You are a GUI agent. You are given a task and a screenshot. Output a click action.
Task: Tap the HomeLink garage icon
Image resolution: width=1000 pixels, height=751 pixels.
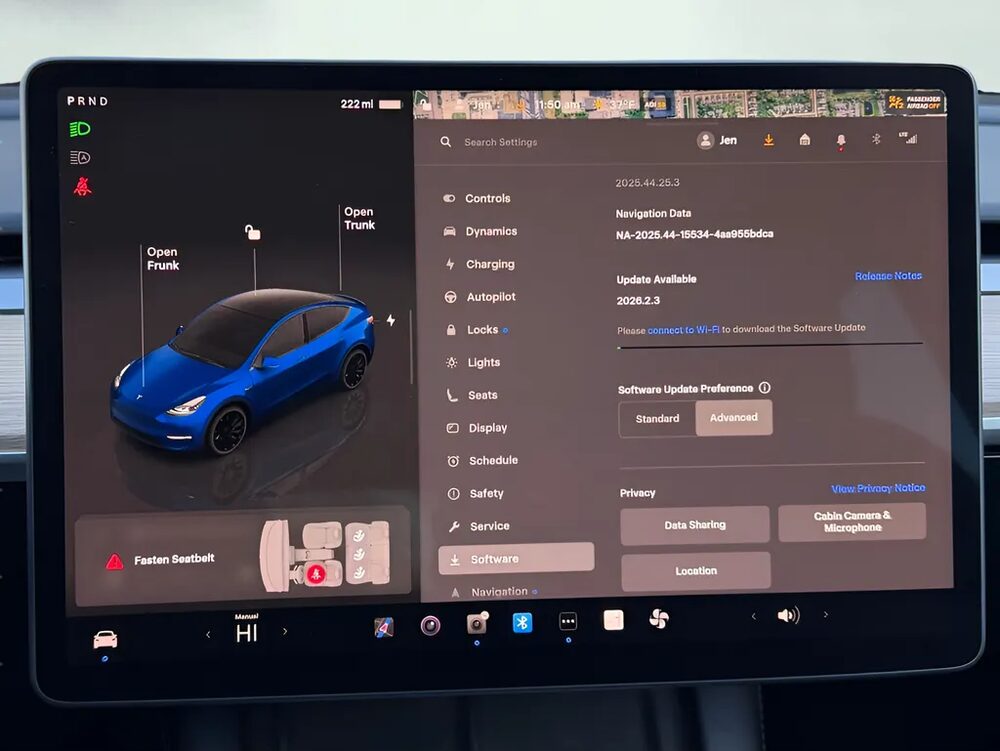tap(805, 140)
